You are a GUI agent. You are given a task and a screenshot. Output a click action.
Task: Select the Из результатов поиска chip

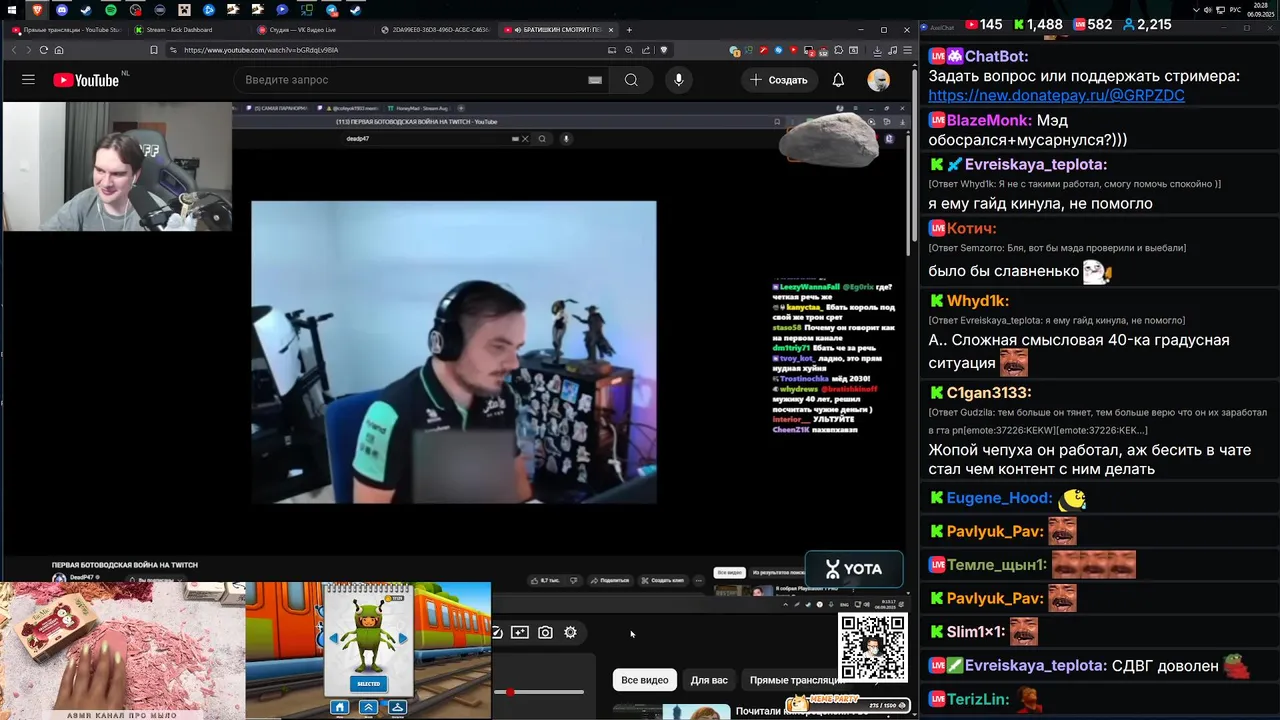777,573
